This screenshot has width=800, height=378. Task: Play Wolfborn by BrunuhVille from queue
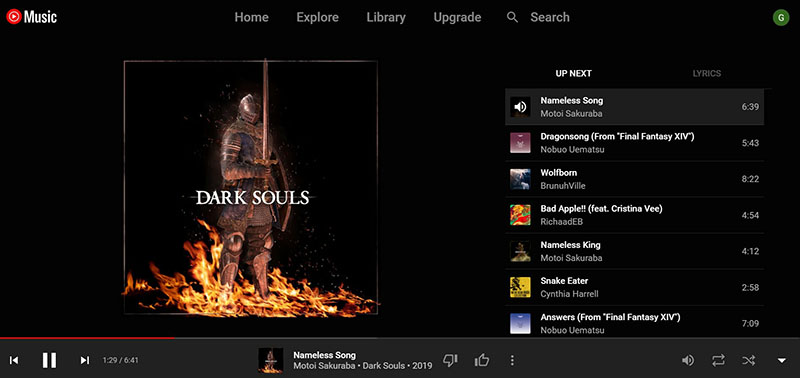point(634,179)
